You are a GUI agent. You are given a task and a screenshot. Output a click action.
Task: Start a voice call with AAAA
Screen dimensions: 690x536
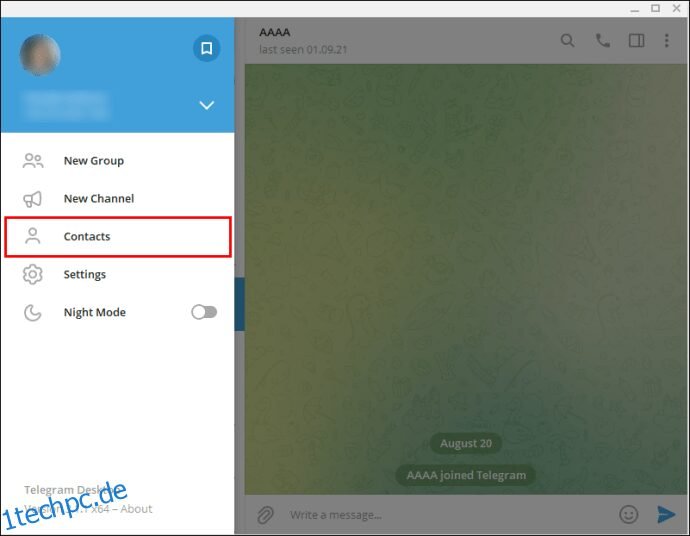[602, 40]
